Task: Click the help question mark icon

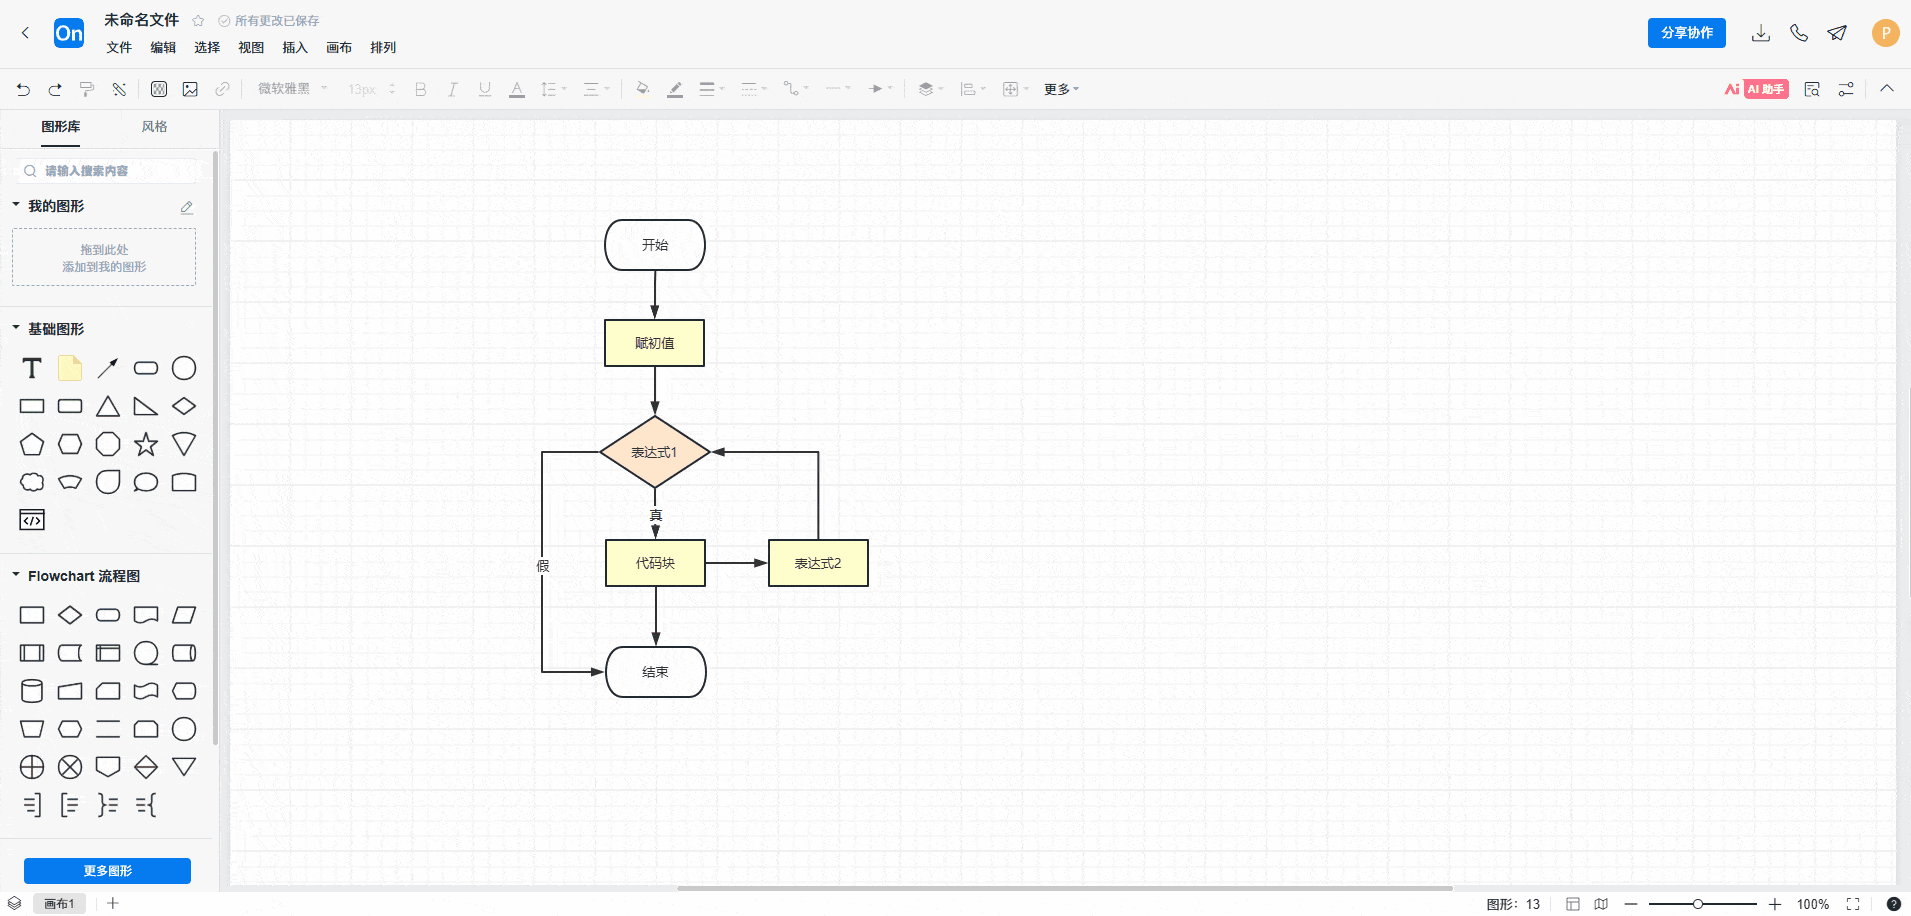Action: tap(1893, 904)
